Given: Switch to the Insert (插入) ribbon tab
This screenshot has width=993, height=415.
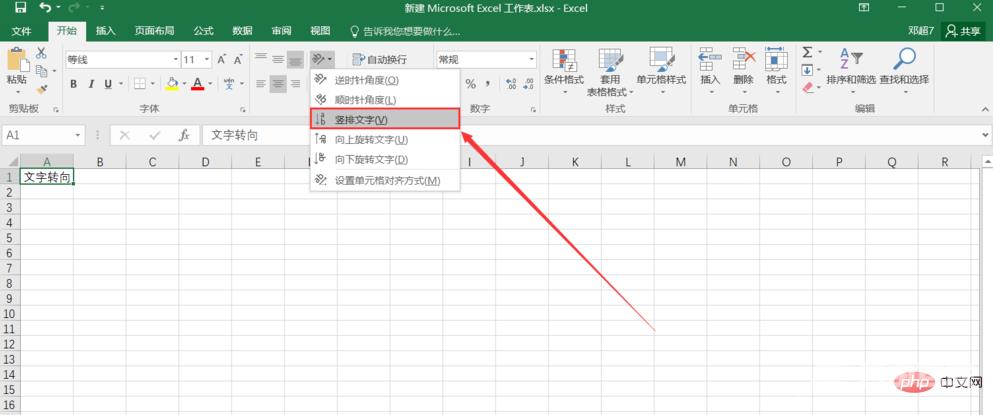Looking at the screenshot, I should tap(105, 31).
